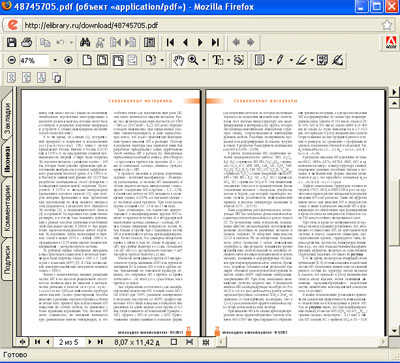
Task: Open the text select tool dropdown
Action: (229, 61)
